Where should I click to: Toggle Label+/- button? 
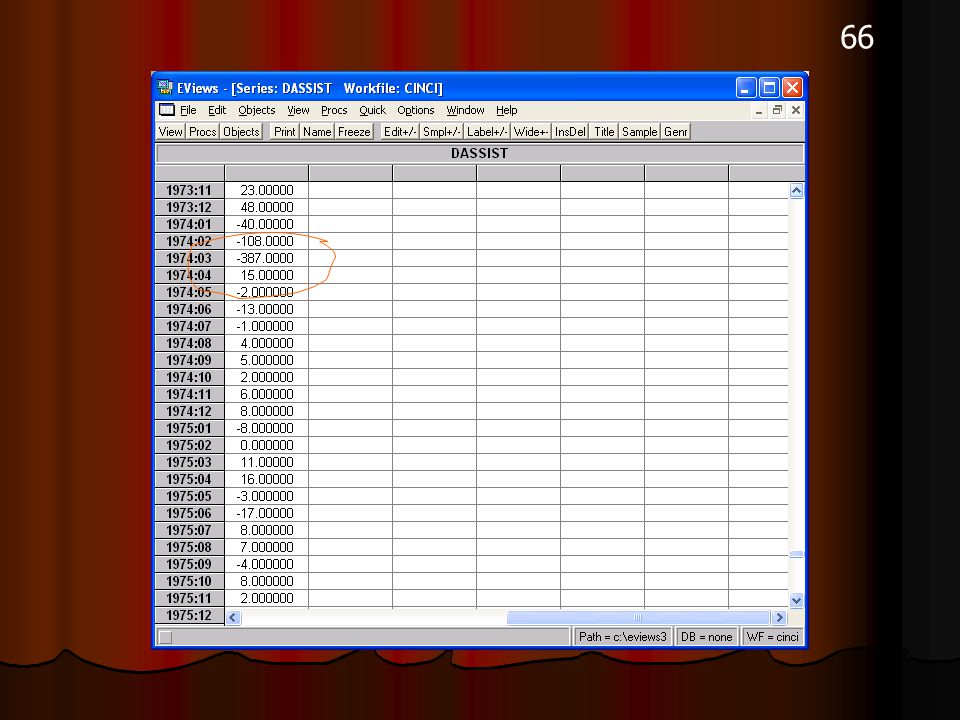pos(487,132)
